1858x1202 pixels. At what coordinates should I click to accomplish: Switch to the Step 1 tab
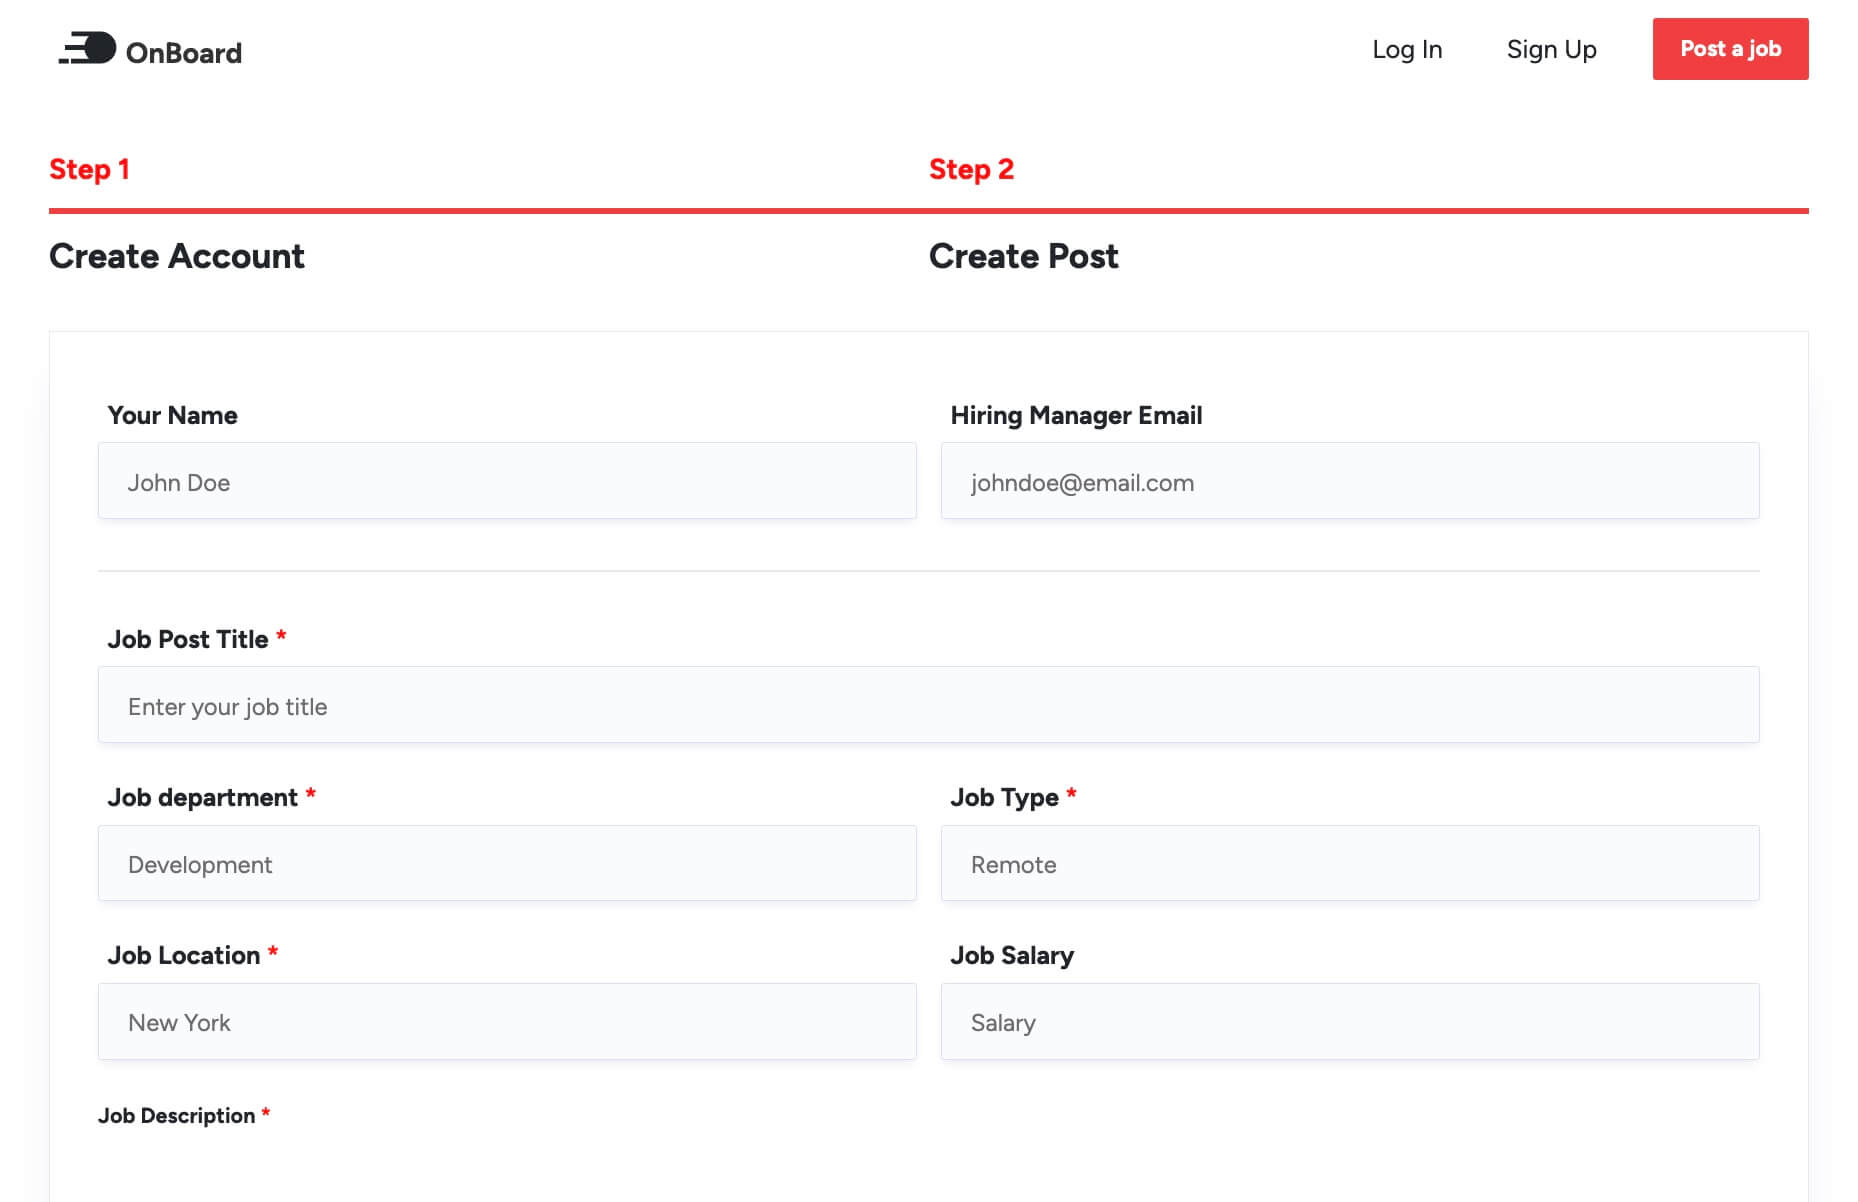click(x=89, y=169)
